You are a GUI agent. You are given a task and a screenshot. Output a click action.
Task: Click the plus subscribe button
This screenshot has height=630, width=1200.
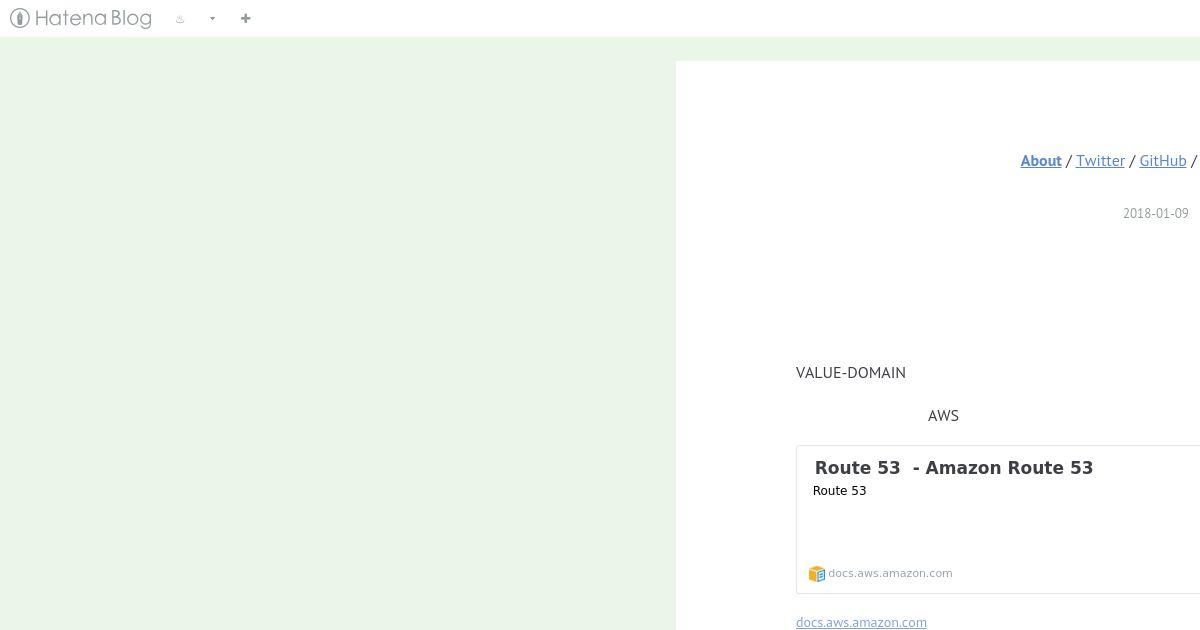[x=246, y=18]
